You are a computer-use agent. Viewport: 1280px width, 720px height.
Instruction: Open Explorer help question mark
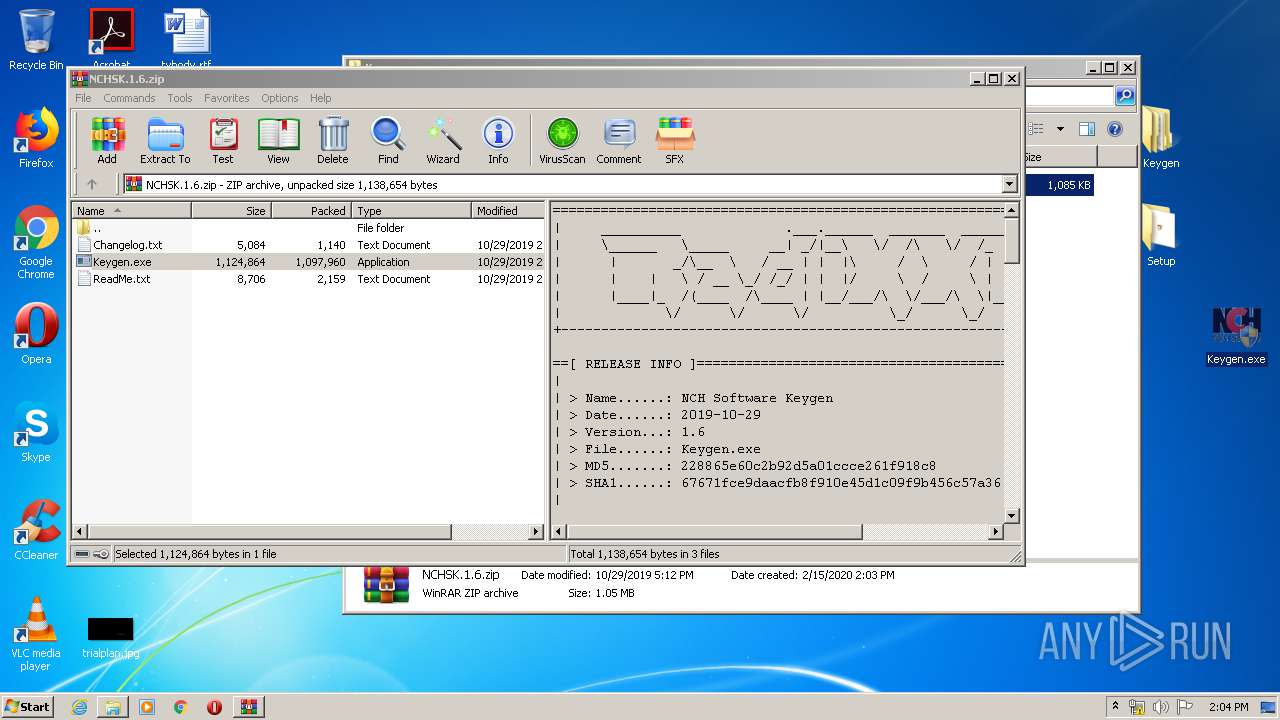(x=1115, y=128)
